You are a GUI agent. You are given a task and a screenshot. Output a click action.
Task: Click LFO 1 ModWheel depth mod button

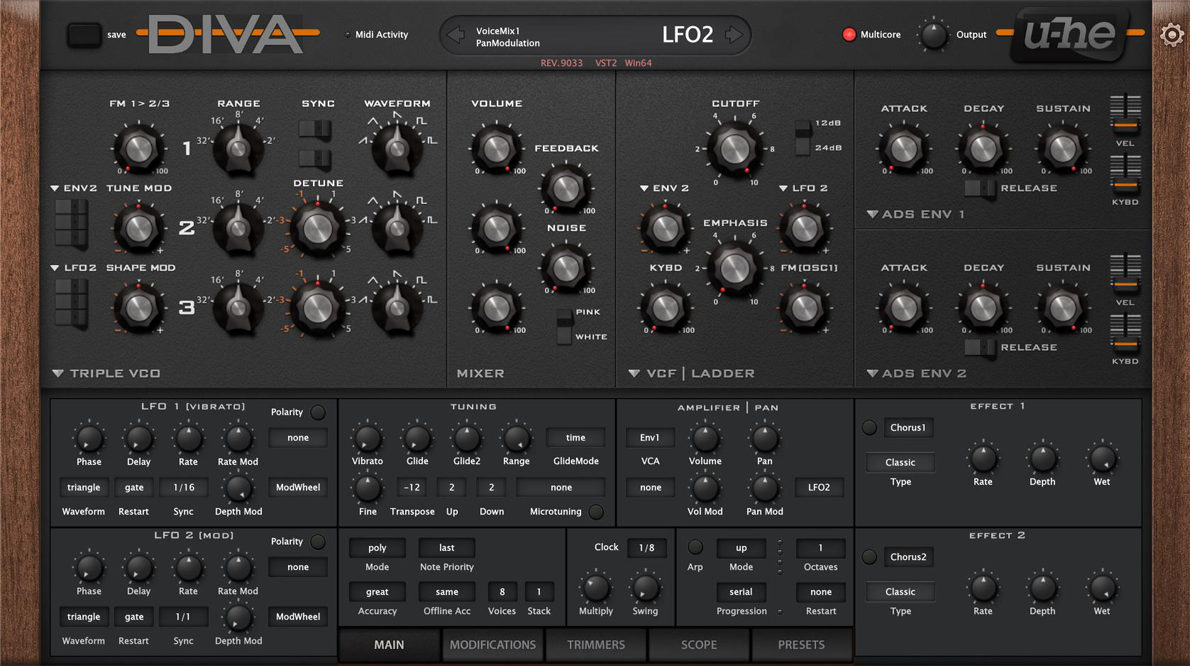tap(298, 488)
